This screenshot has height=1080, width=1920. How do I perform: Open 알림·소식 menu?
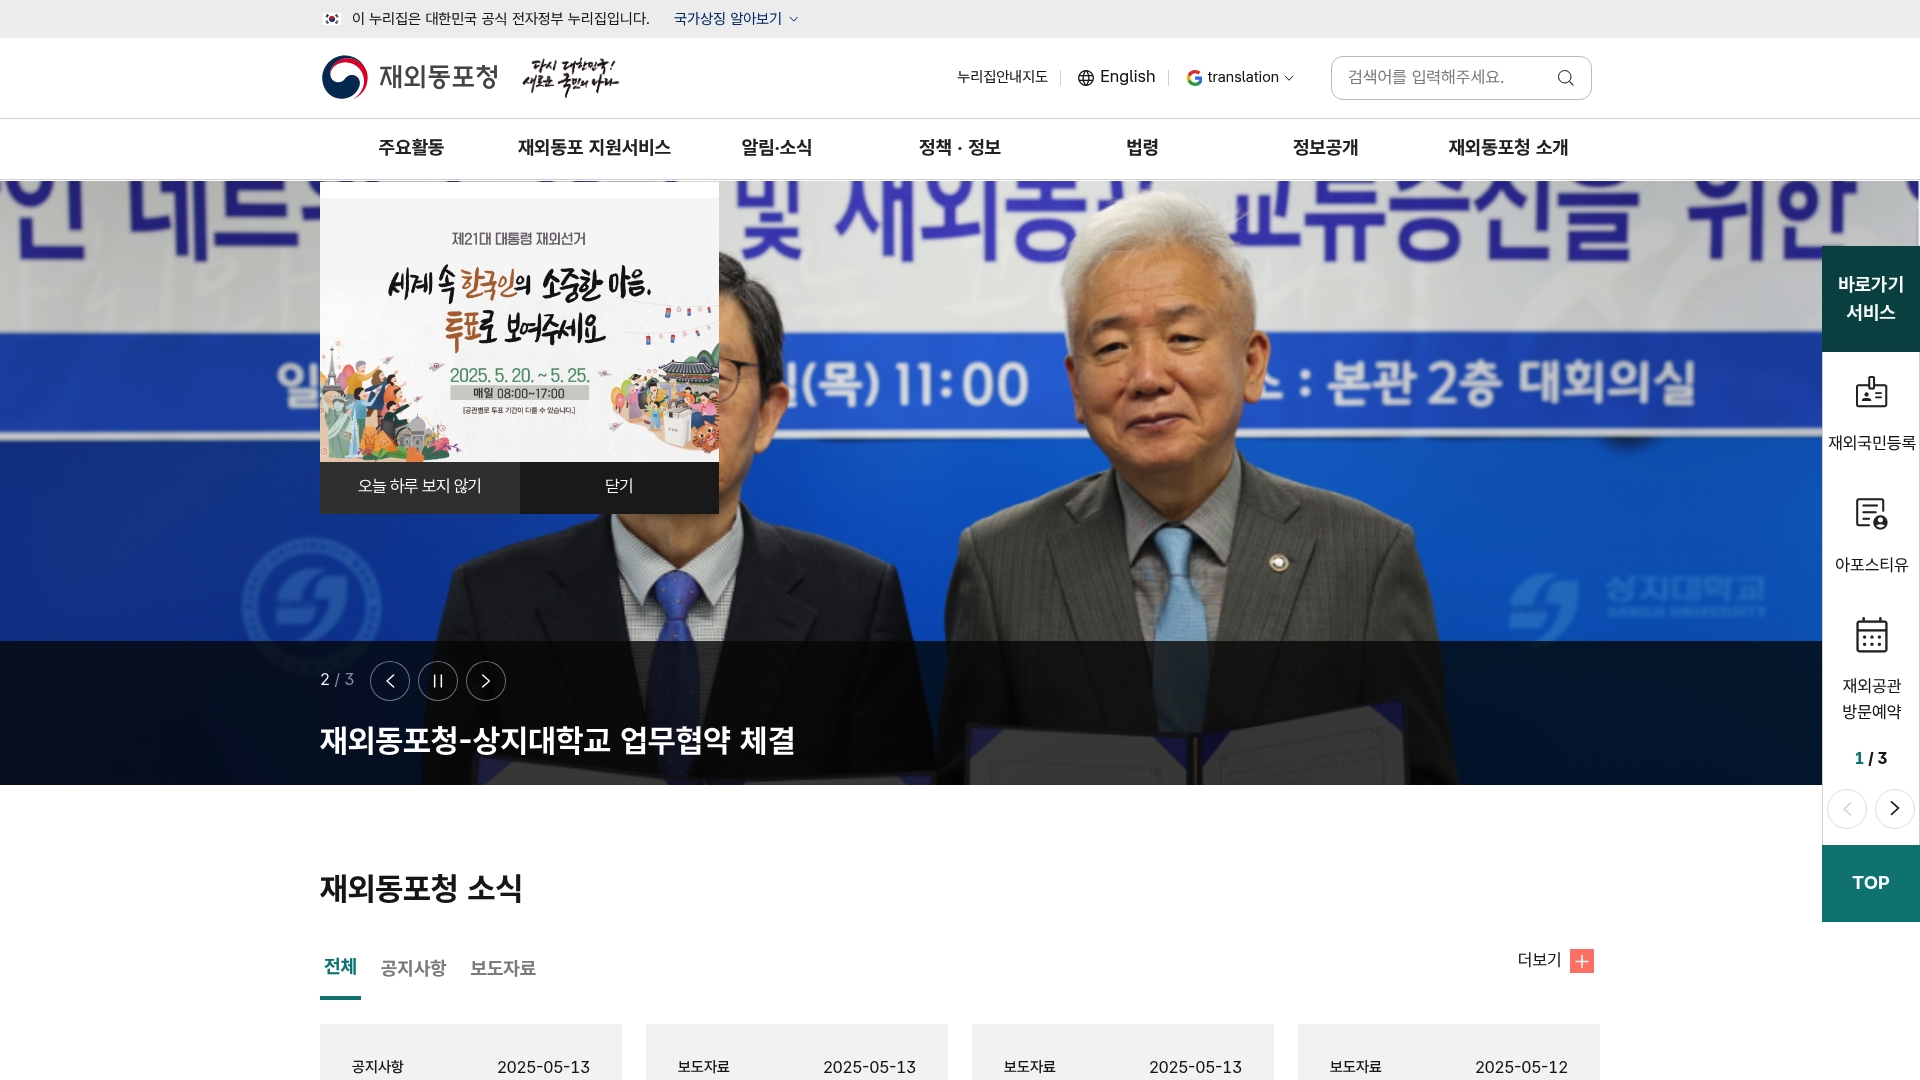click(x=777, y=148)
